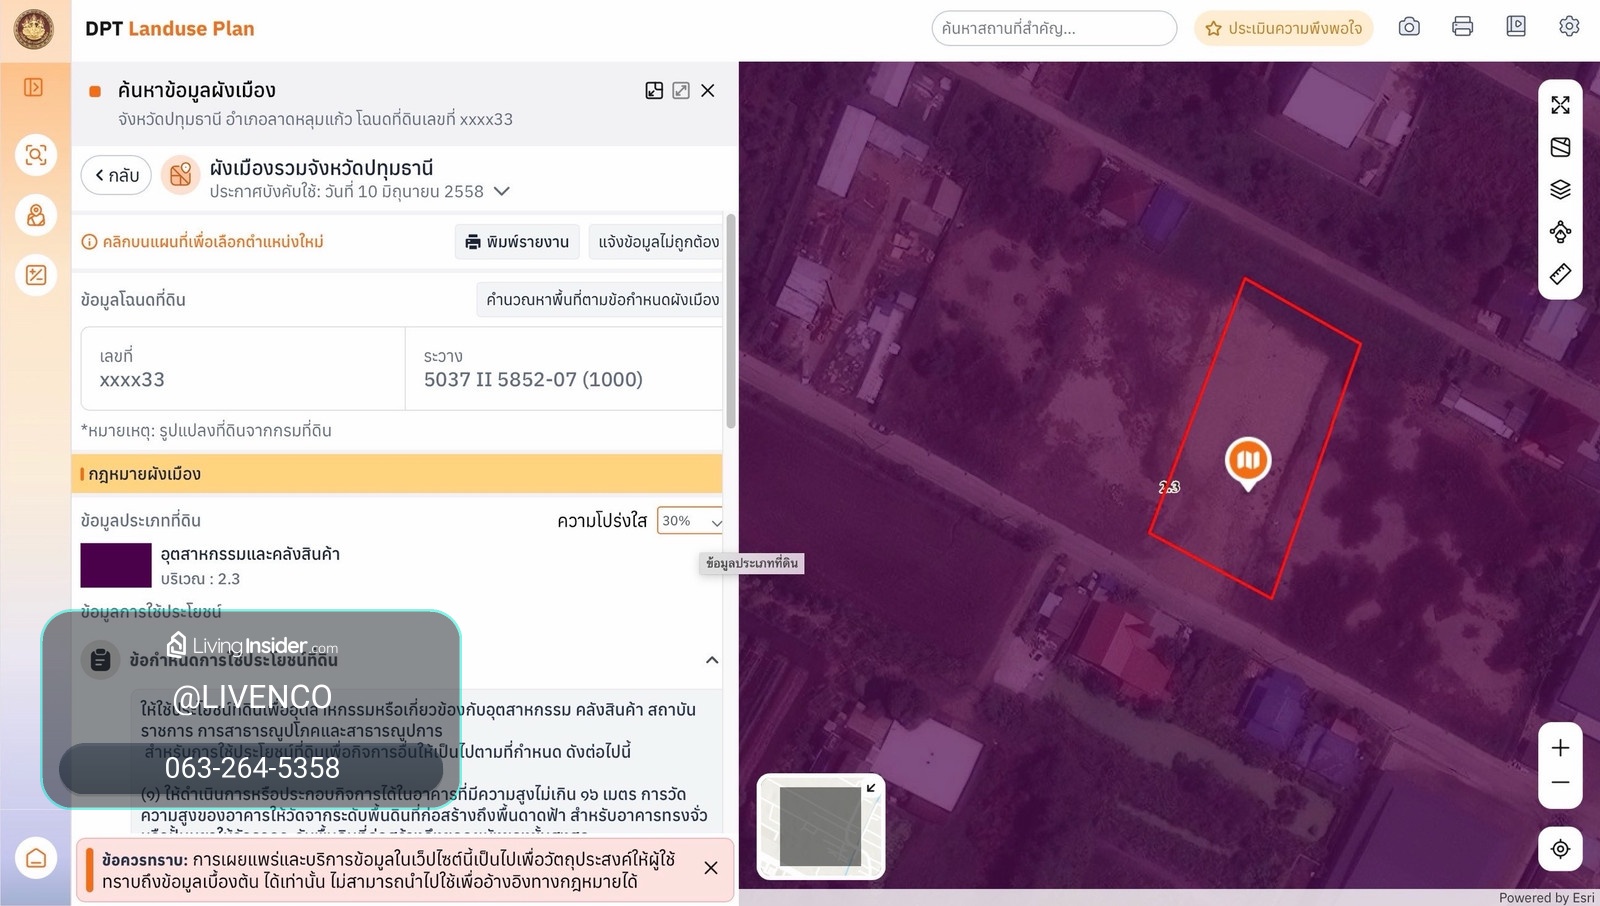1600x906 pixels.
Task: Click parcel number xxxx33 value
Action: 132,380
